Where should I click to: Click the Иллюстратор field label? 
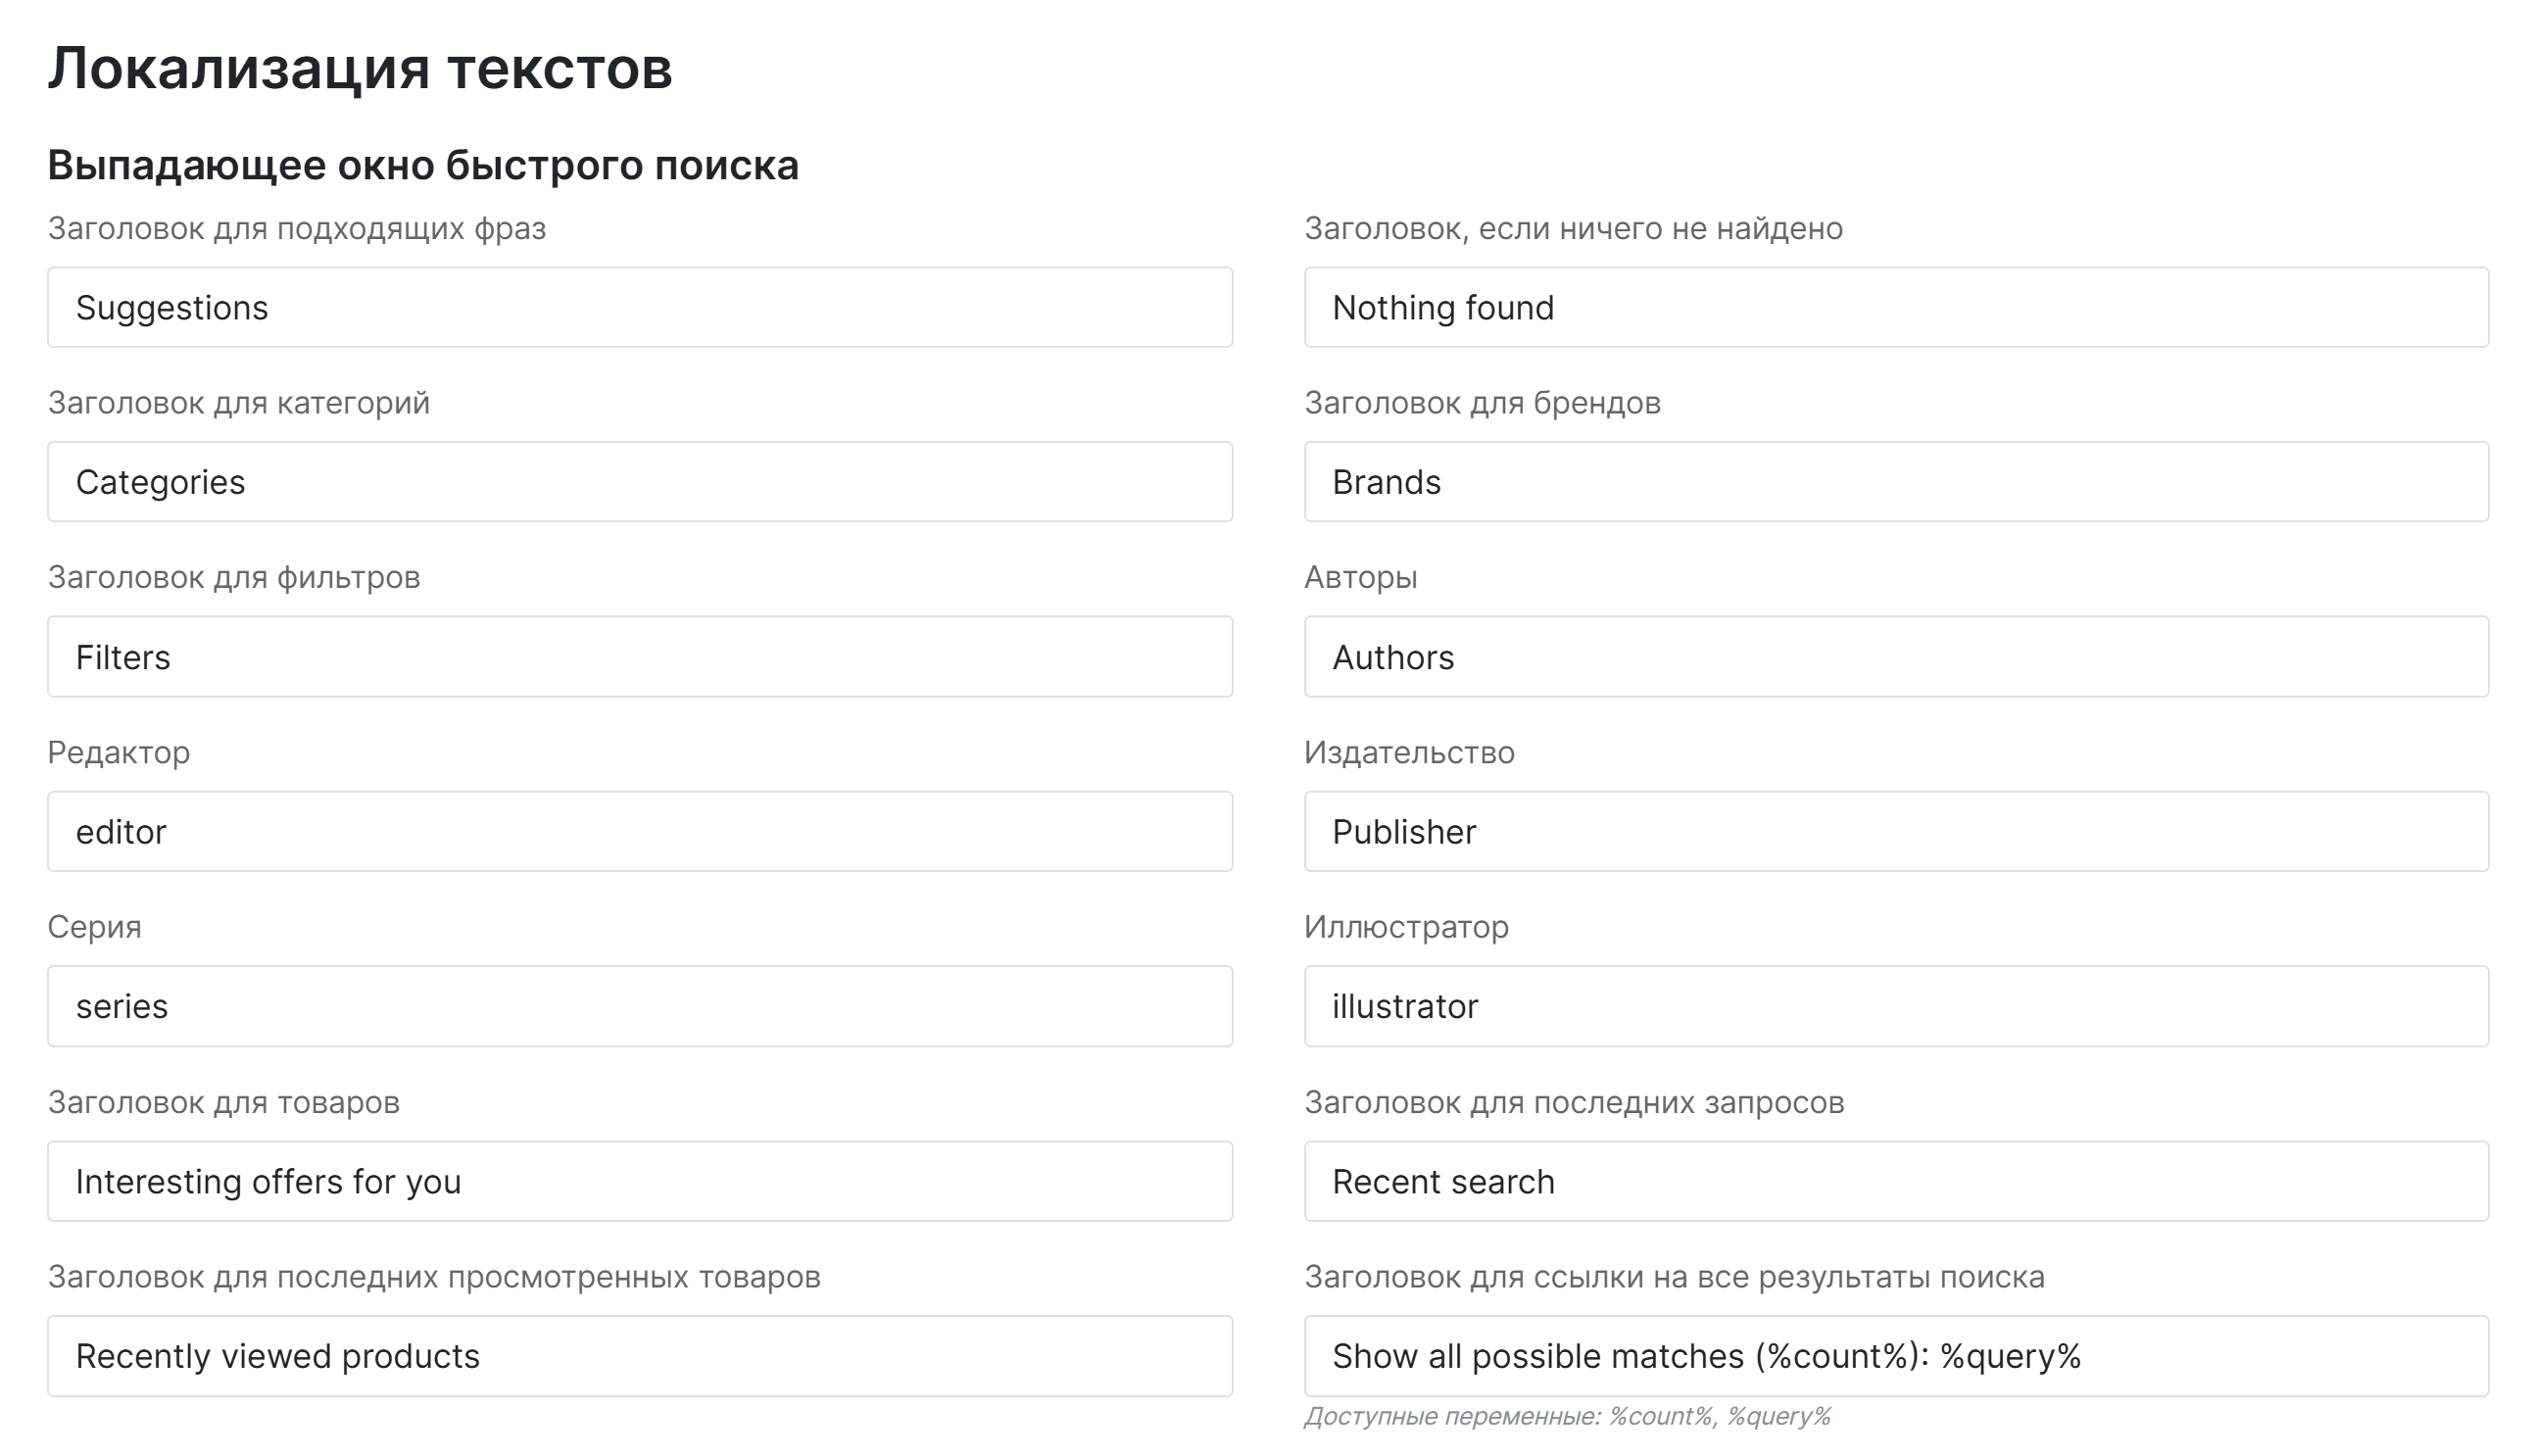(x=1406, y=927)
